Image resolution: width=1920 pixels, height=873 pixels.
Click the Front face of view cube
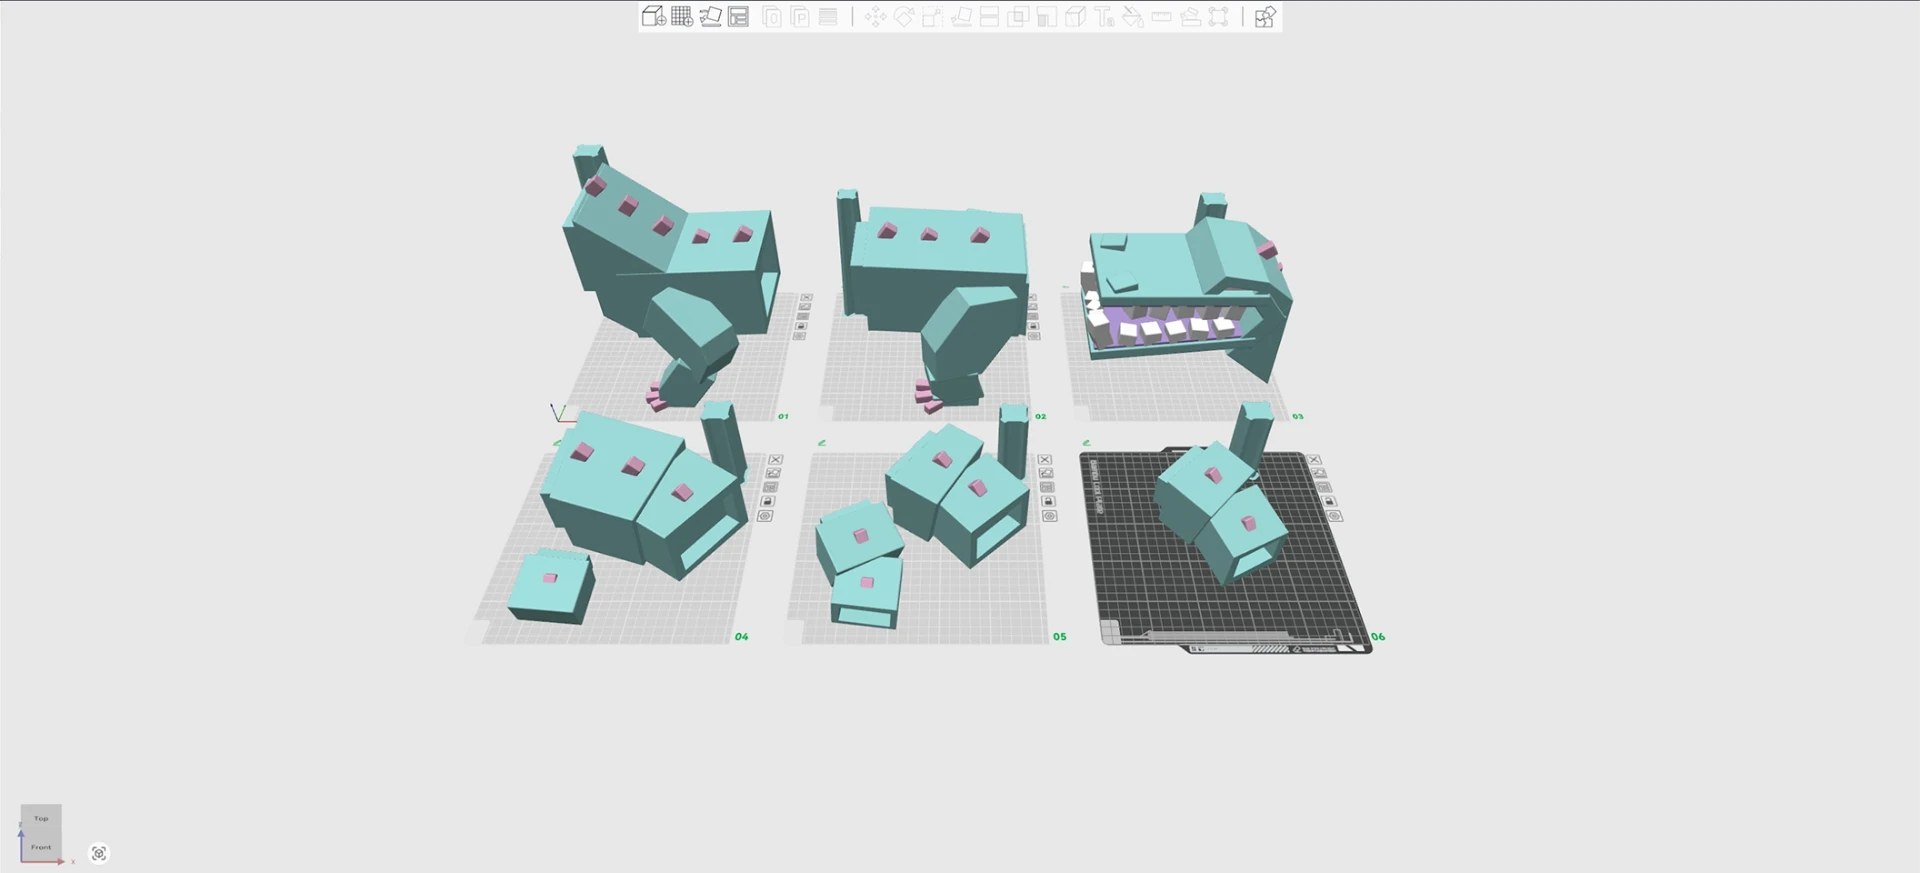pyautogui.click(x=41, y=846)
